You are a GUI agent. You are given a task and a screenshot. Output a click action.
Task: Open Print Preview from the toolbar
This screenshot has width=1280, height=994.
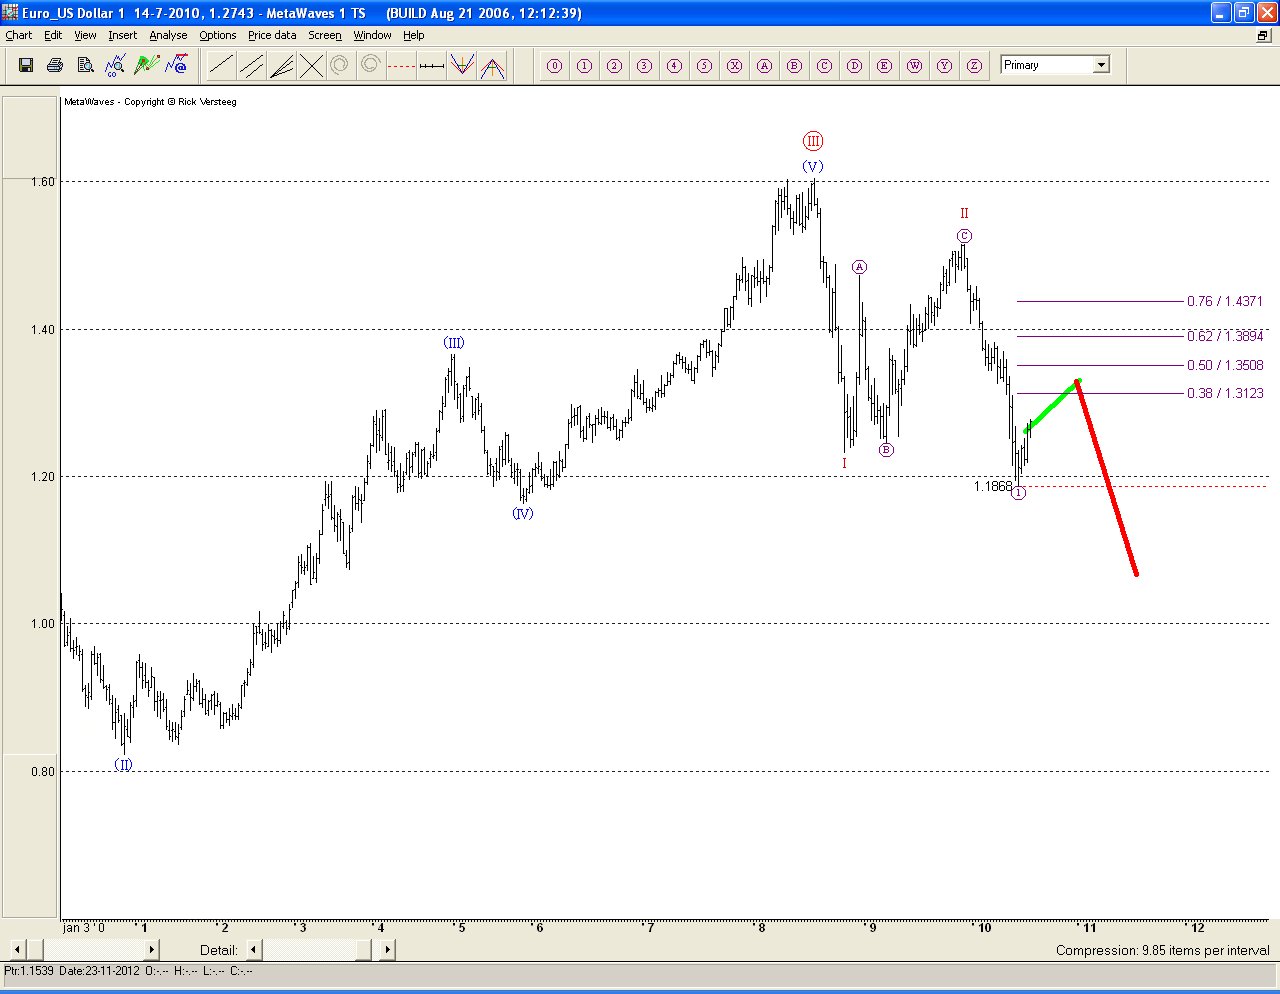(x=85, y=65)
